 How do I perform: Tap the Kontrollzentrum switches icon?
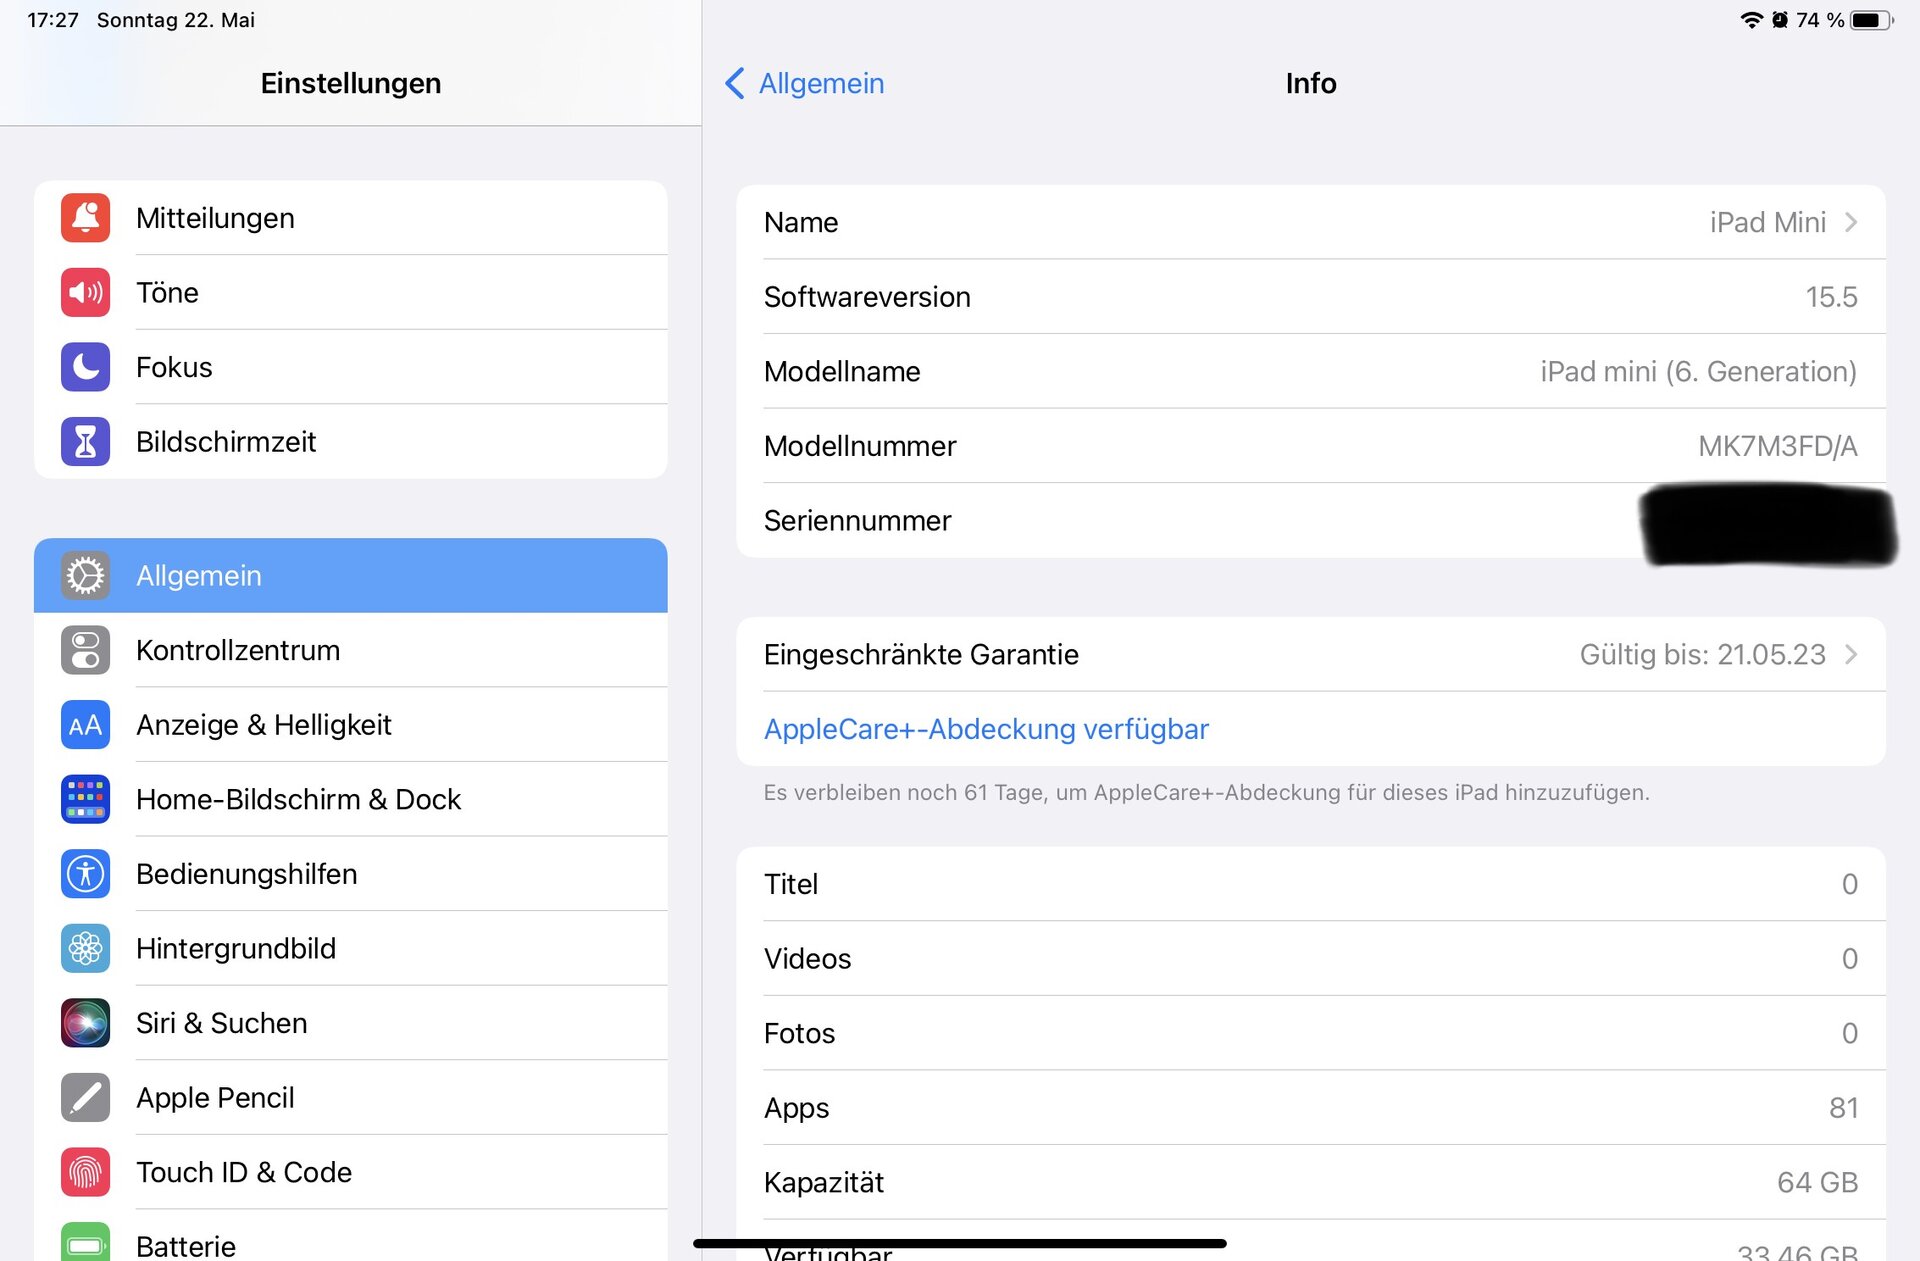click(85, 650)
